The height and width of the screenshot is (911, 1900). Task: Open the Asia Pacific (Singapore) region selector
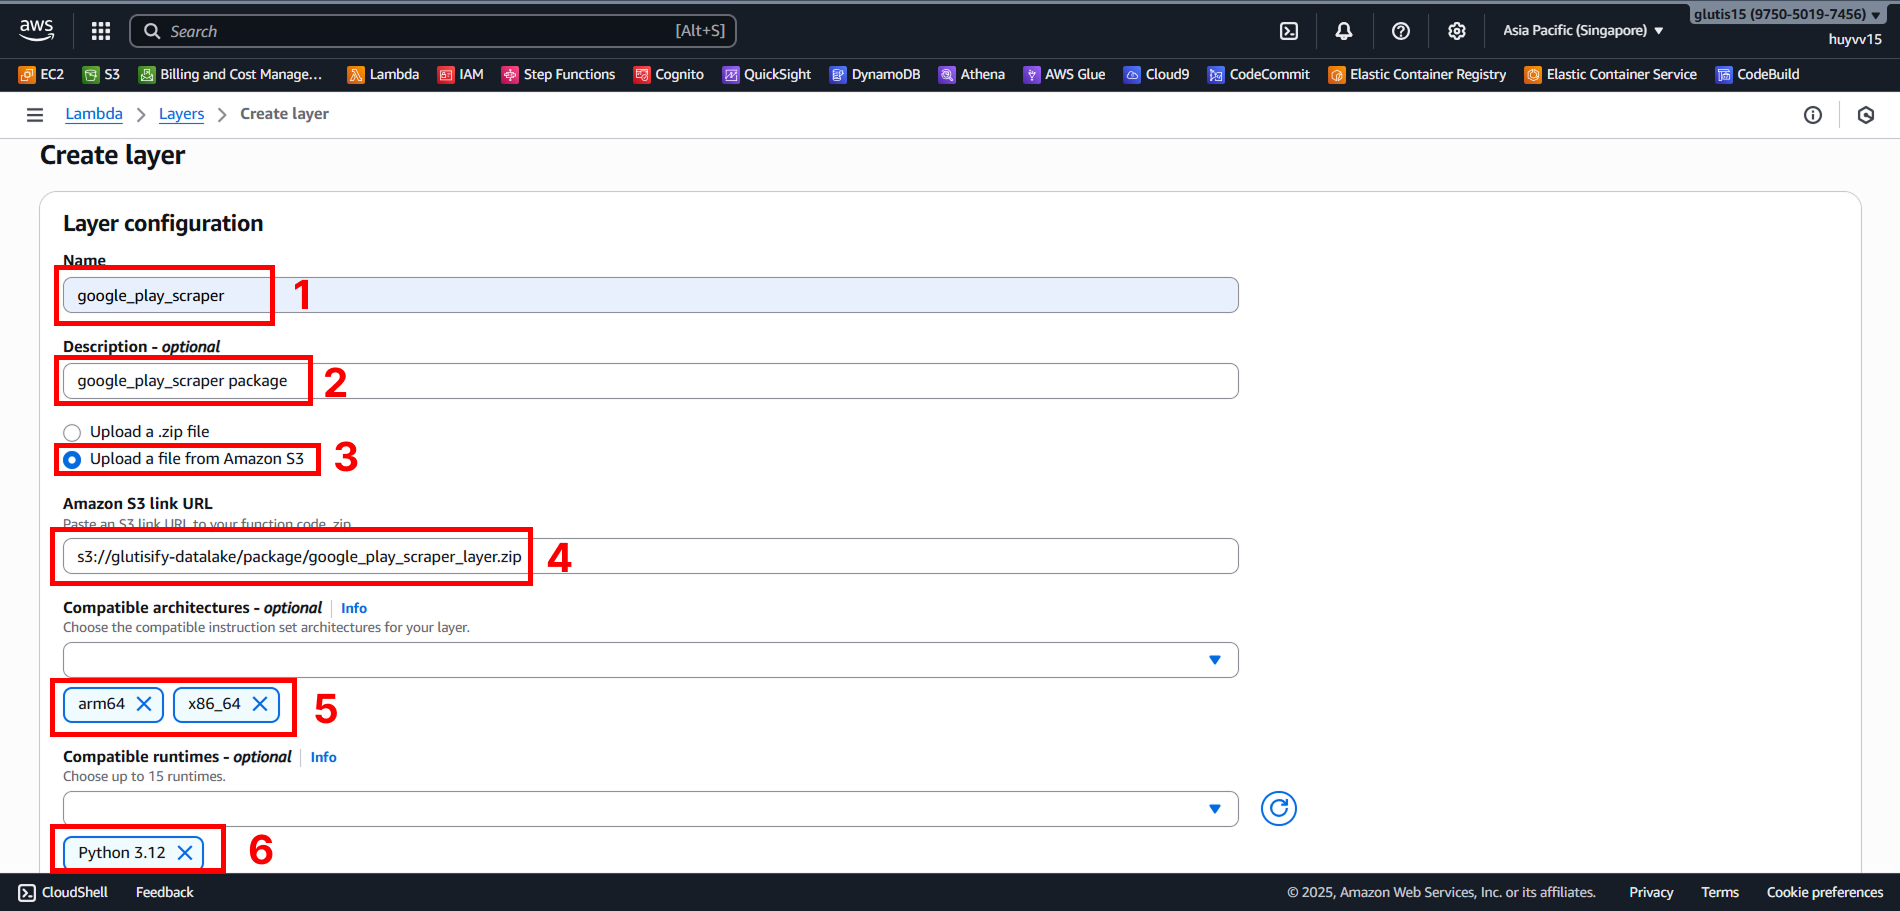(1582, 31)
